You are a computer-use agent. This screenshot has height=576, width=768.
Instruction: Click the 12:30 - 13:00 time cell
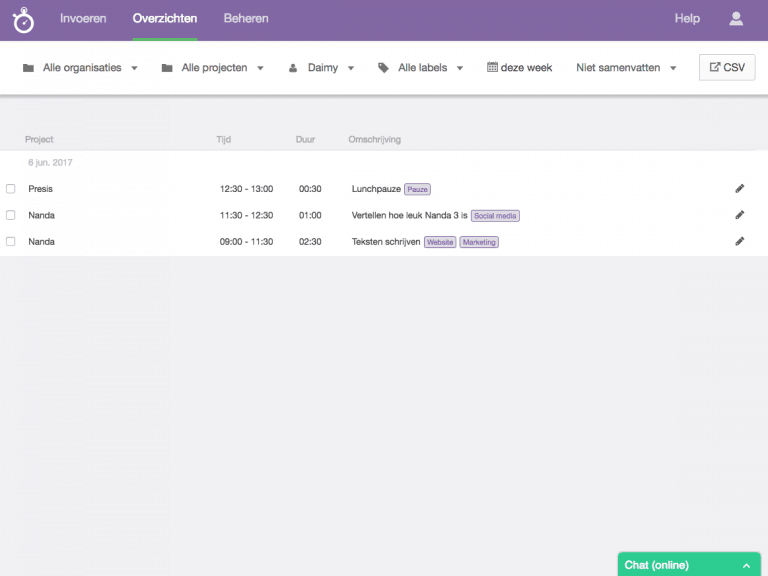coord(246,189)
